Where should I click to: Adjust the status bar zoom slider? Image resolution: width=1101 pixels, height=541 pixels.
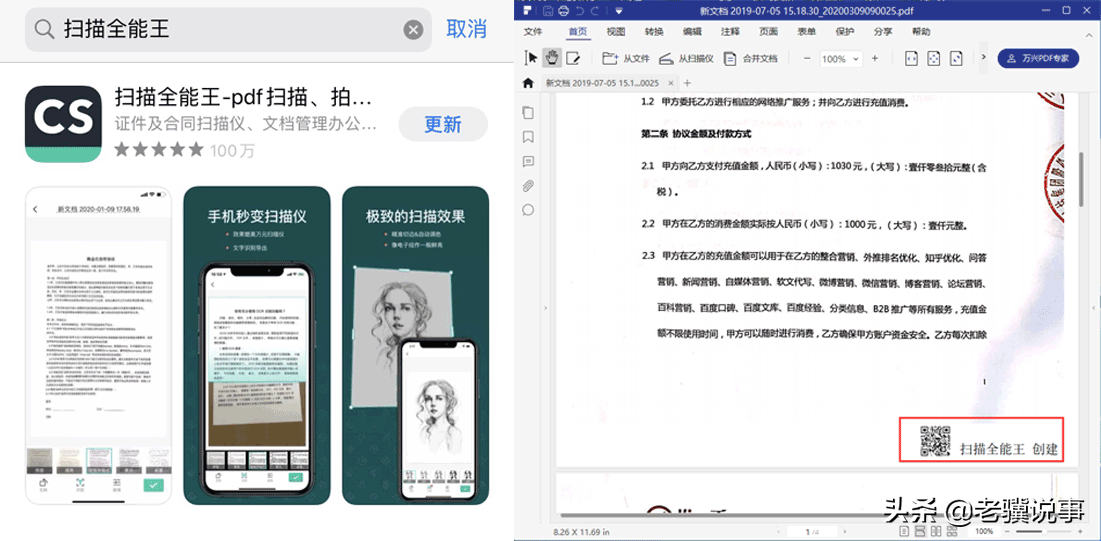(x=1043, y=532)
